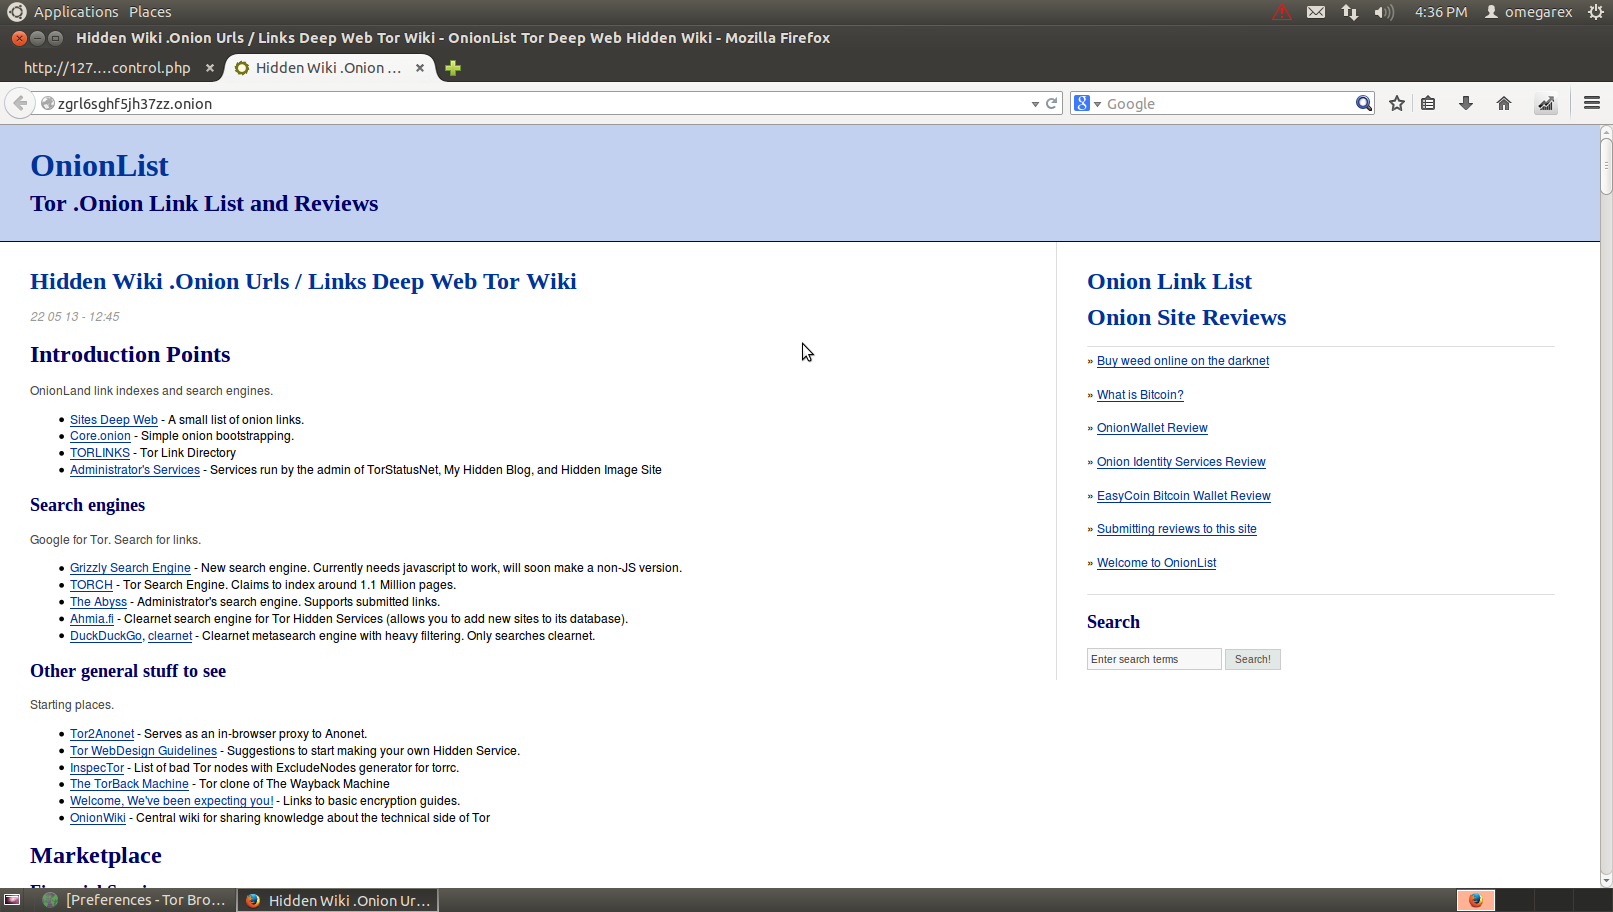This screenshot has width=1613, height=912.
Task: Open the Applications menu
Action: click(76, 12)
